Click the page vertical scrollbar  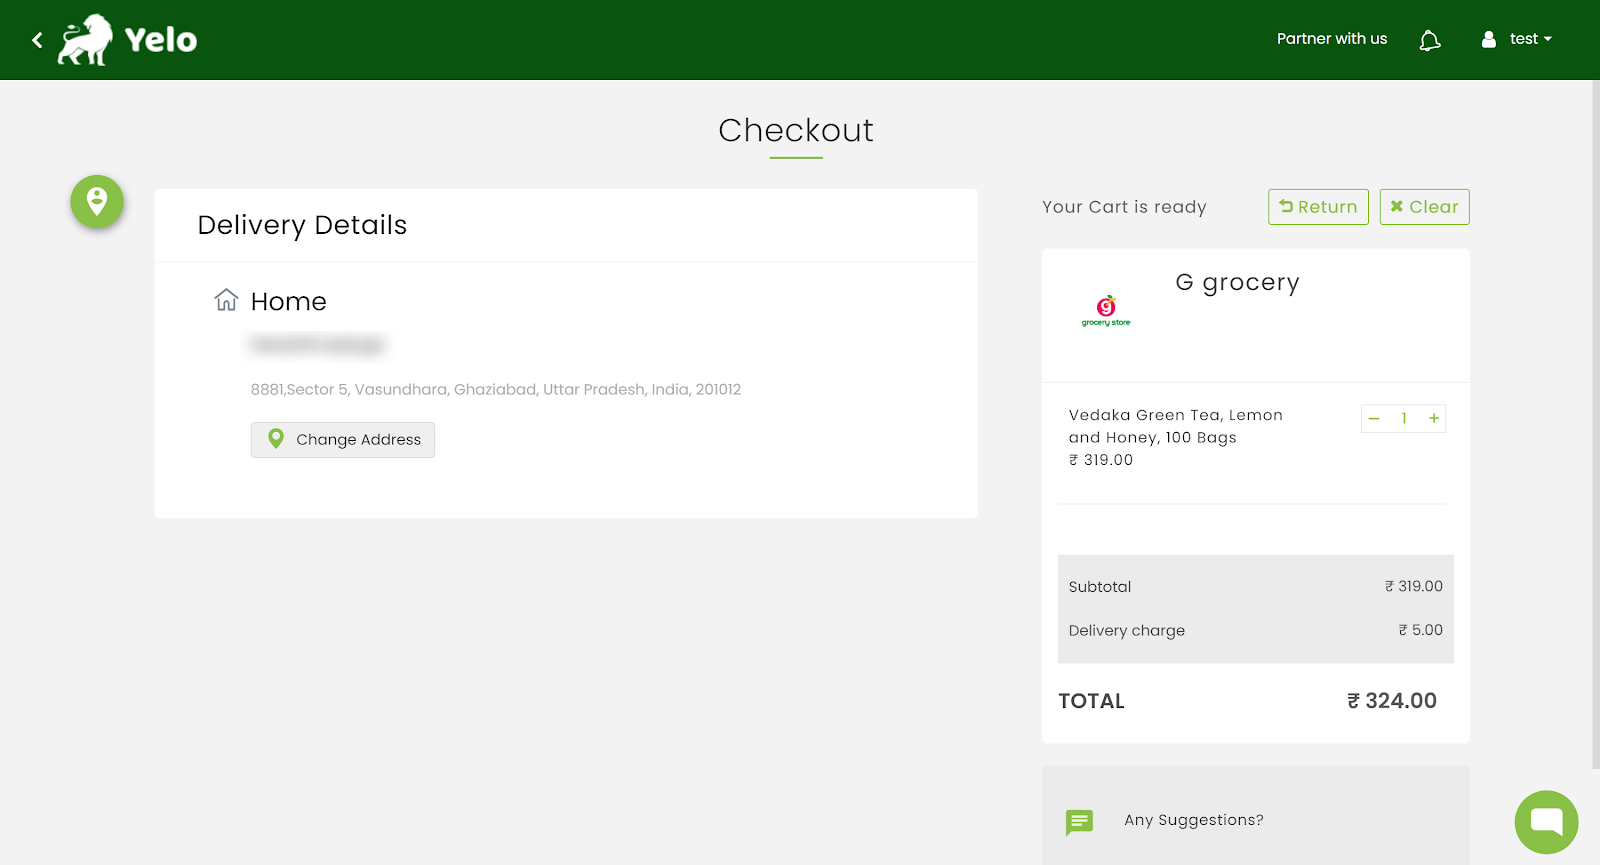1595,420
